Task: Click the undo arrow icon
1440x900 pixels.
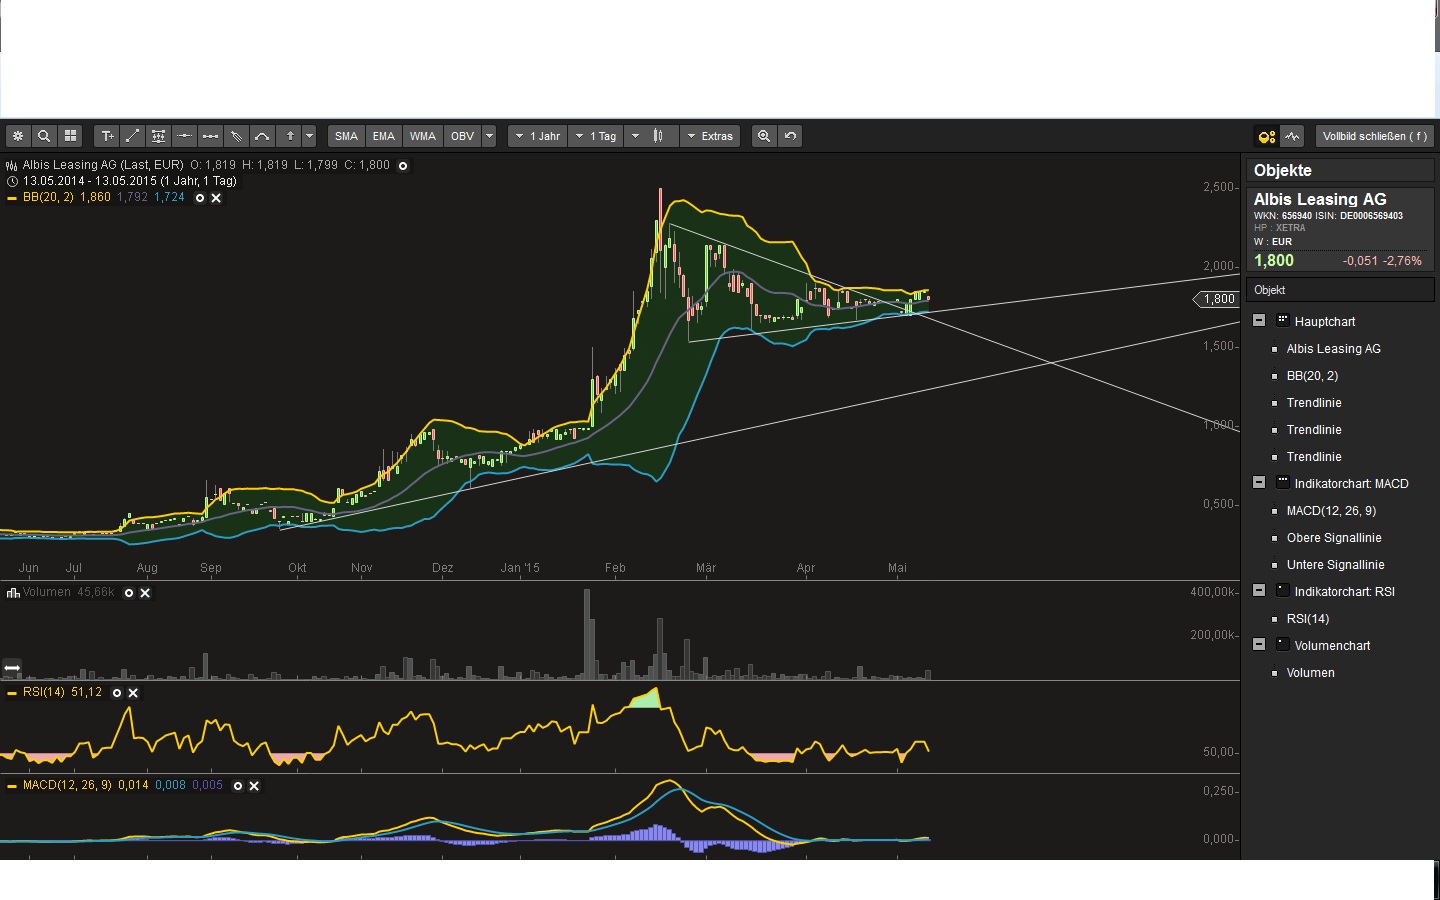Action: click(790, 136)
